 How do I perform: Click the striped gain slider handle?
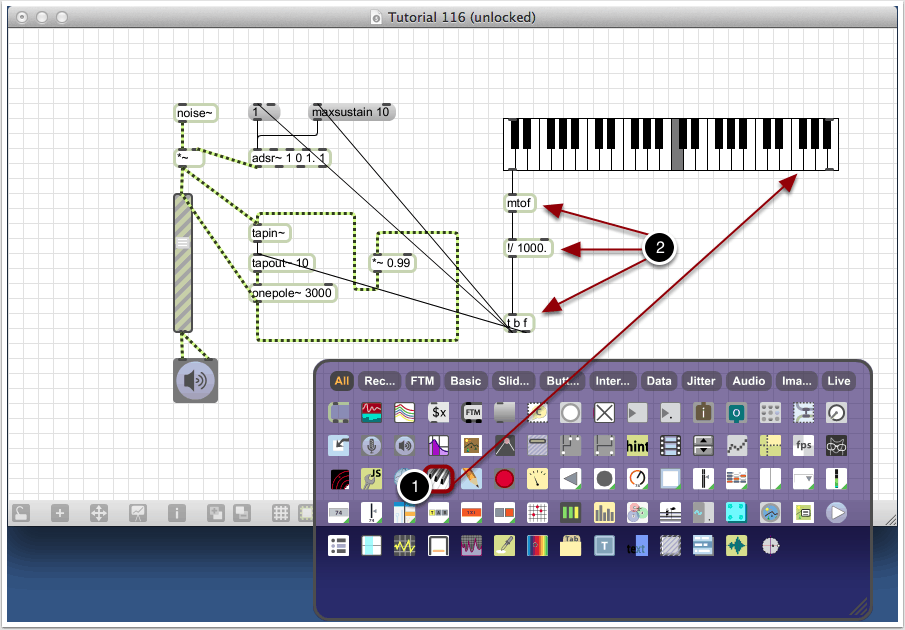point(182,242)
